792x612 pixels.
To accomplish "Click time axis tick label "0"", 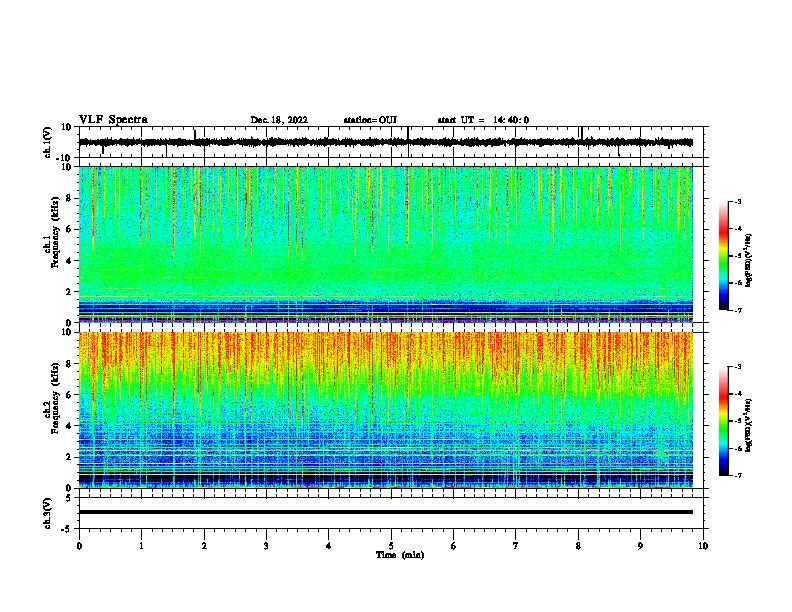I will tap(79, 546).
